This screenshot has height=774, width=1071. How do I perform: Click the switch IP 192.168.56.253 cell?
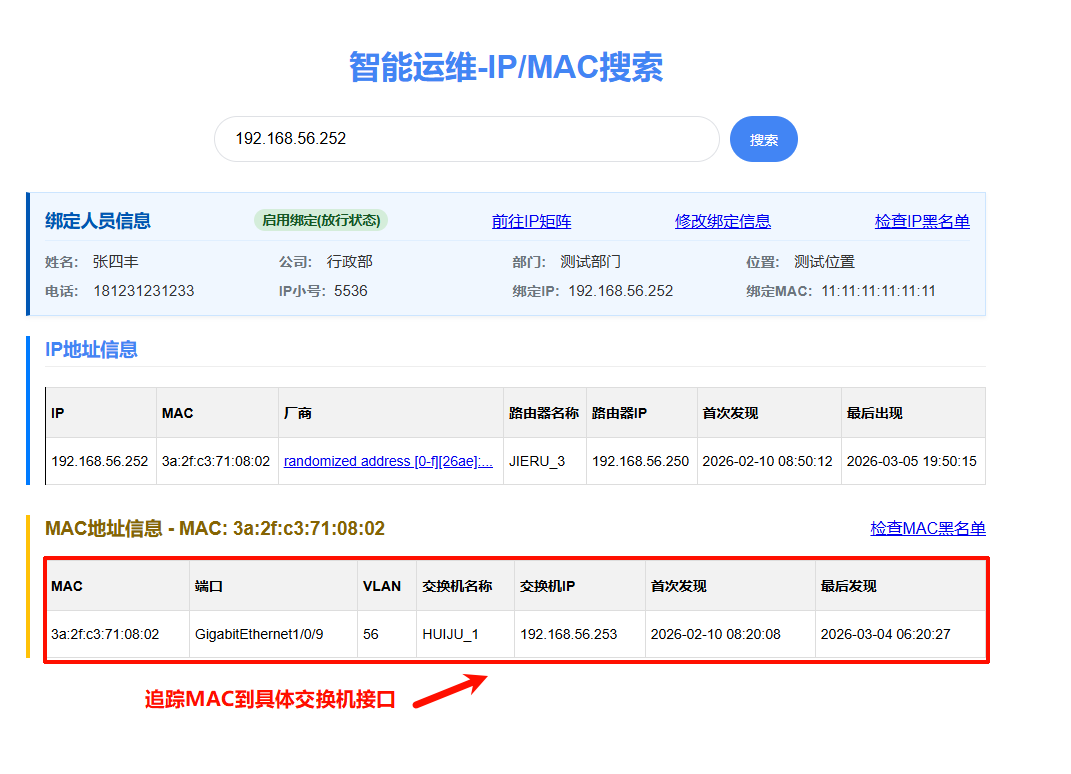coord(568,634)
